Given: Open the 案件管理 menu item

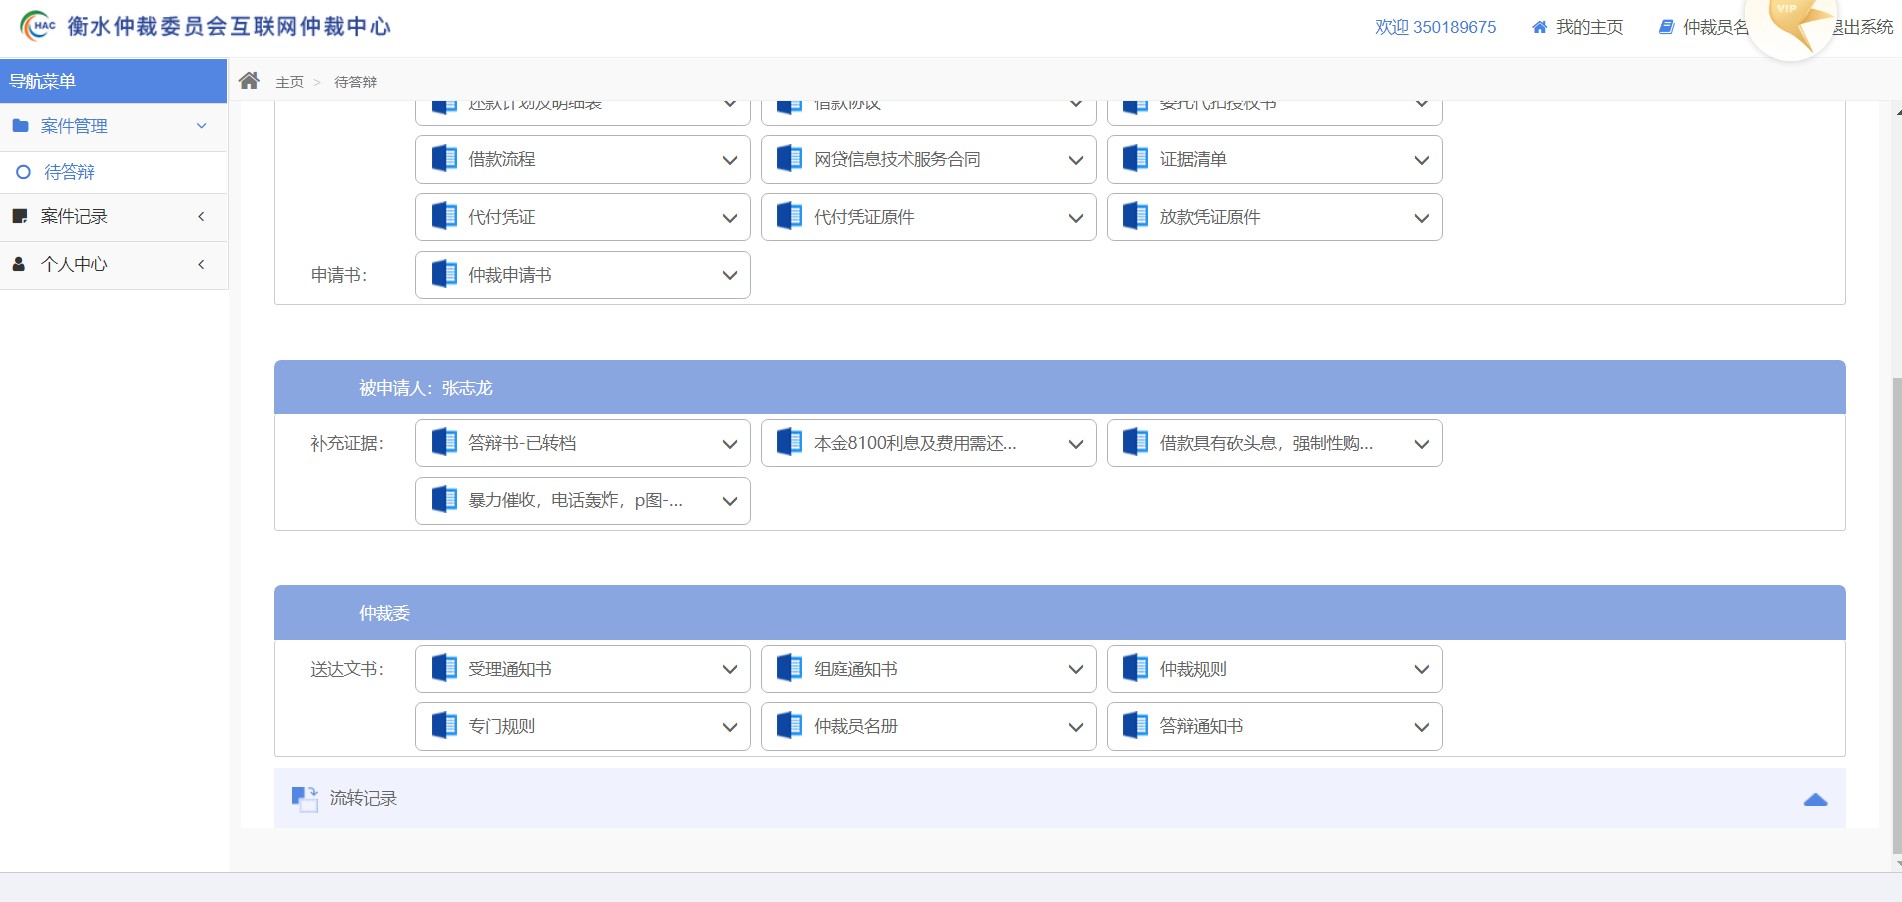Looking at the screenshot, I should point(114,126).
